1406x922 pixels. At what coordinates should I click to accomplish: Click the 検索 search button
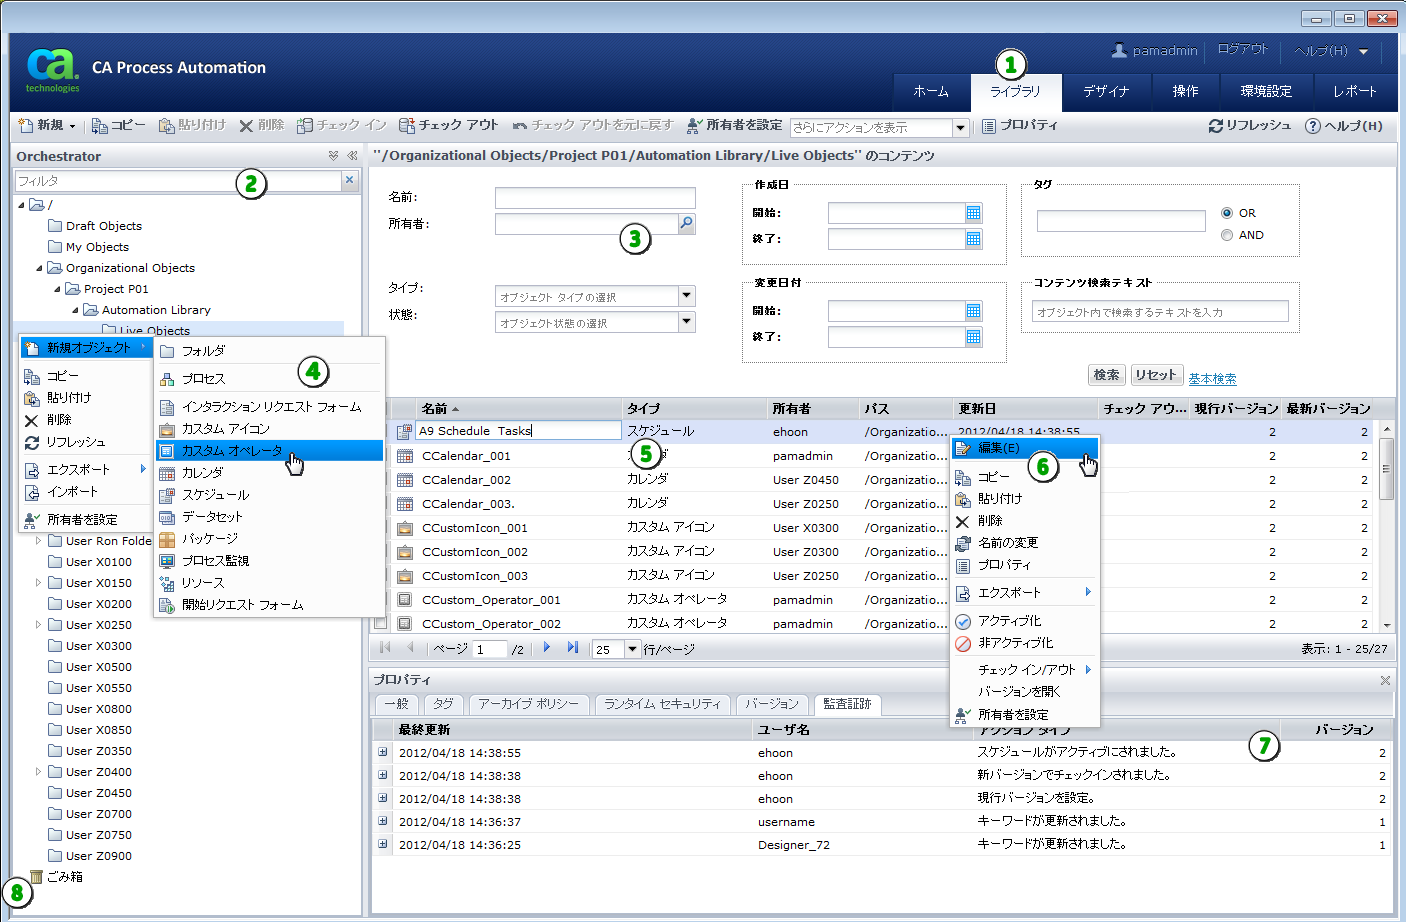1106,375
